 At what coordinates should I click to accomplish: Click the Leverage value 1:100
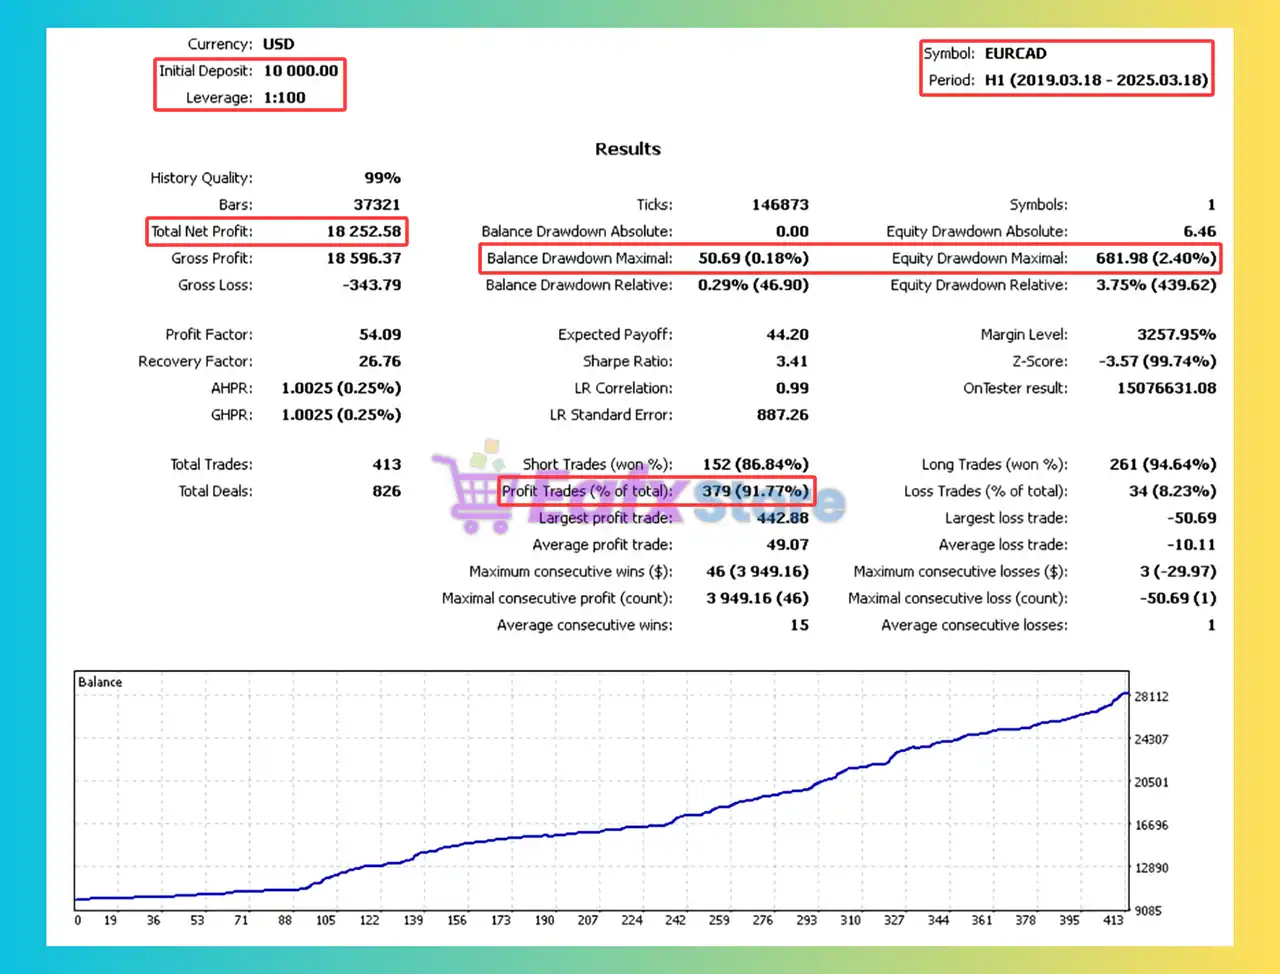click(284, 98)
